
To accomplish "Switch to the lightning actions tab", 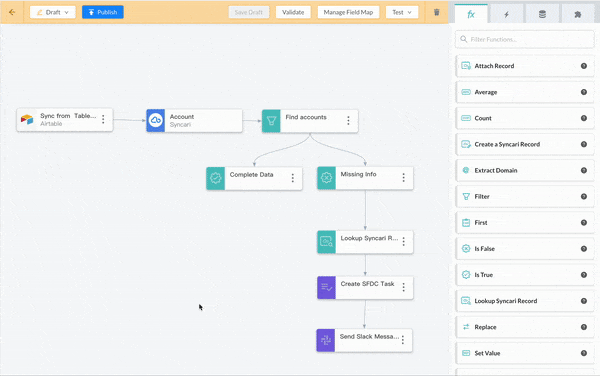I will pos(507,15).
